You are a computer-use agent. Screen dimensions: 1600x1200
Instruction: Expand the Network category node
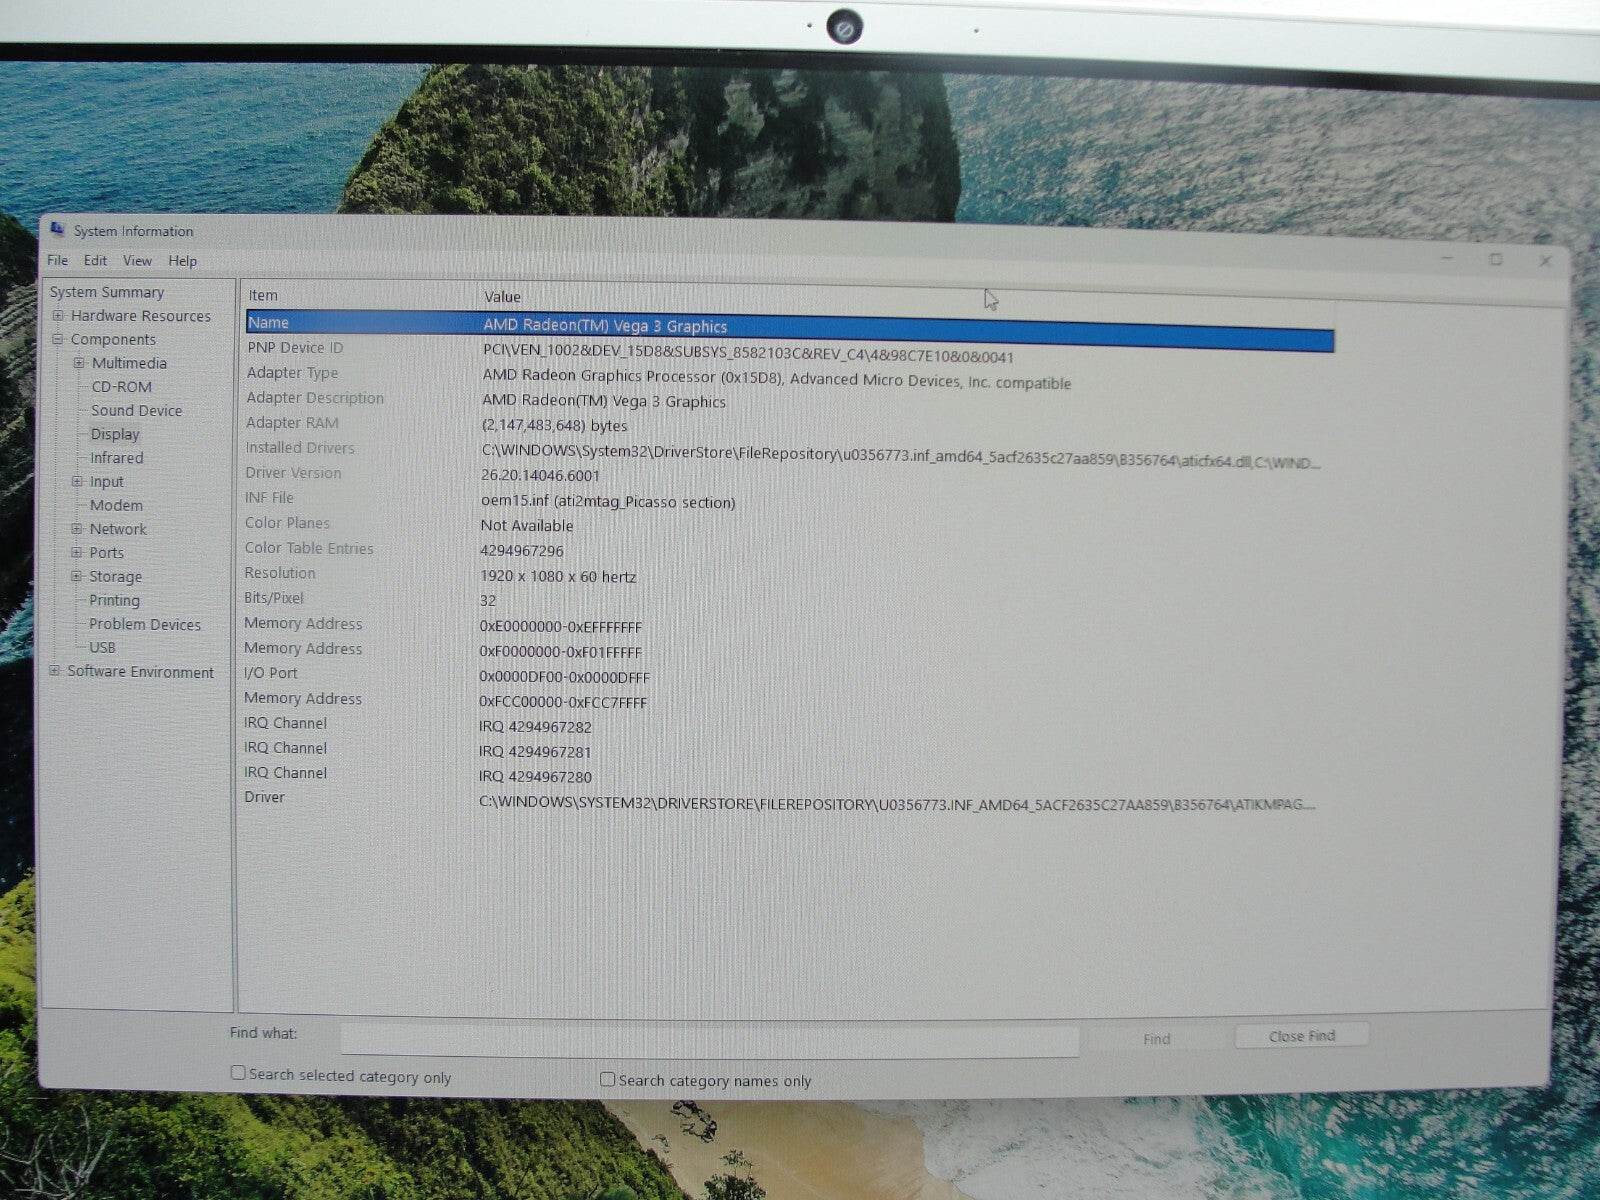click(77, 529)
